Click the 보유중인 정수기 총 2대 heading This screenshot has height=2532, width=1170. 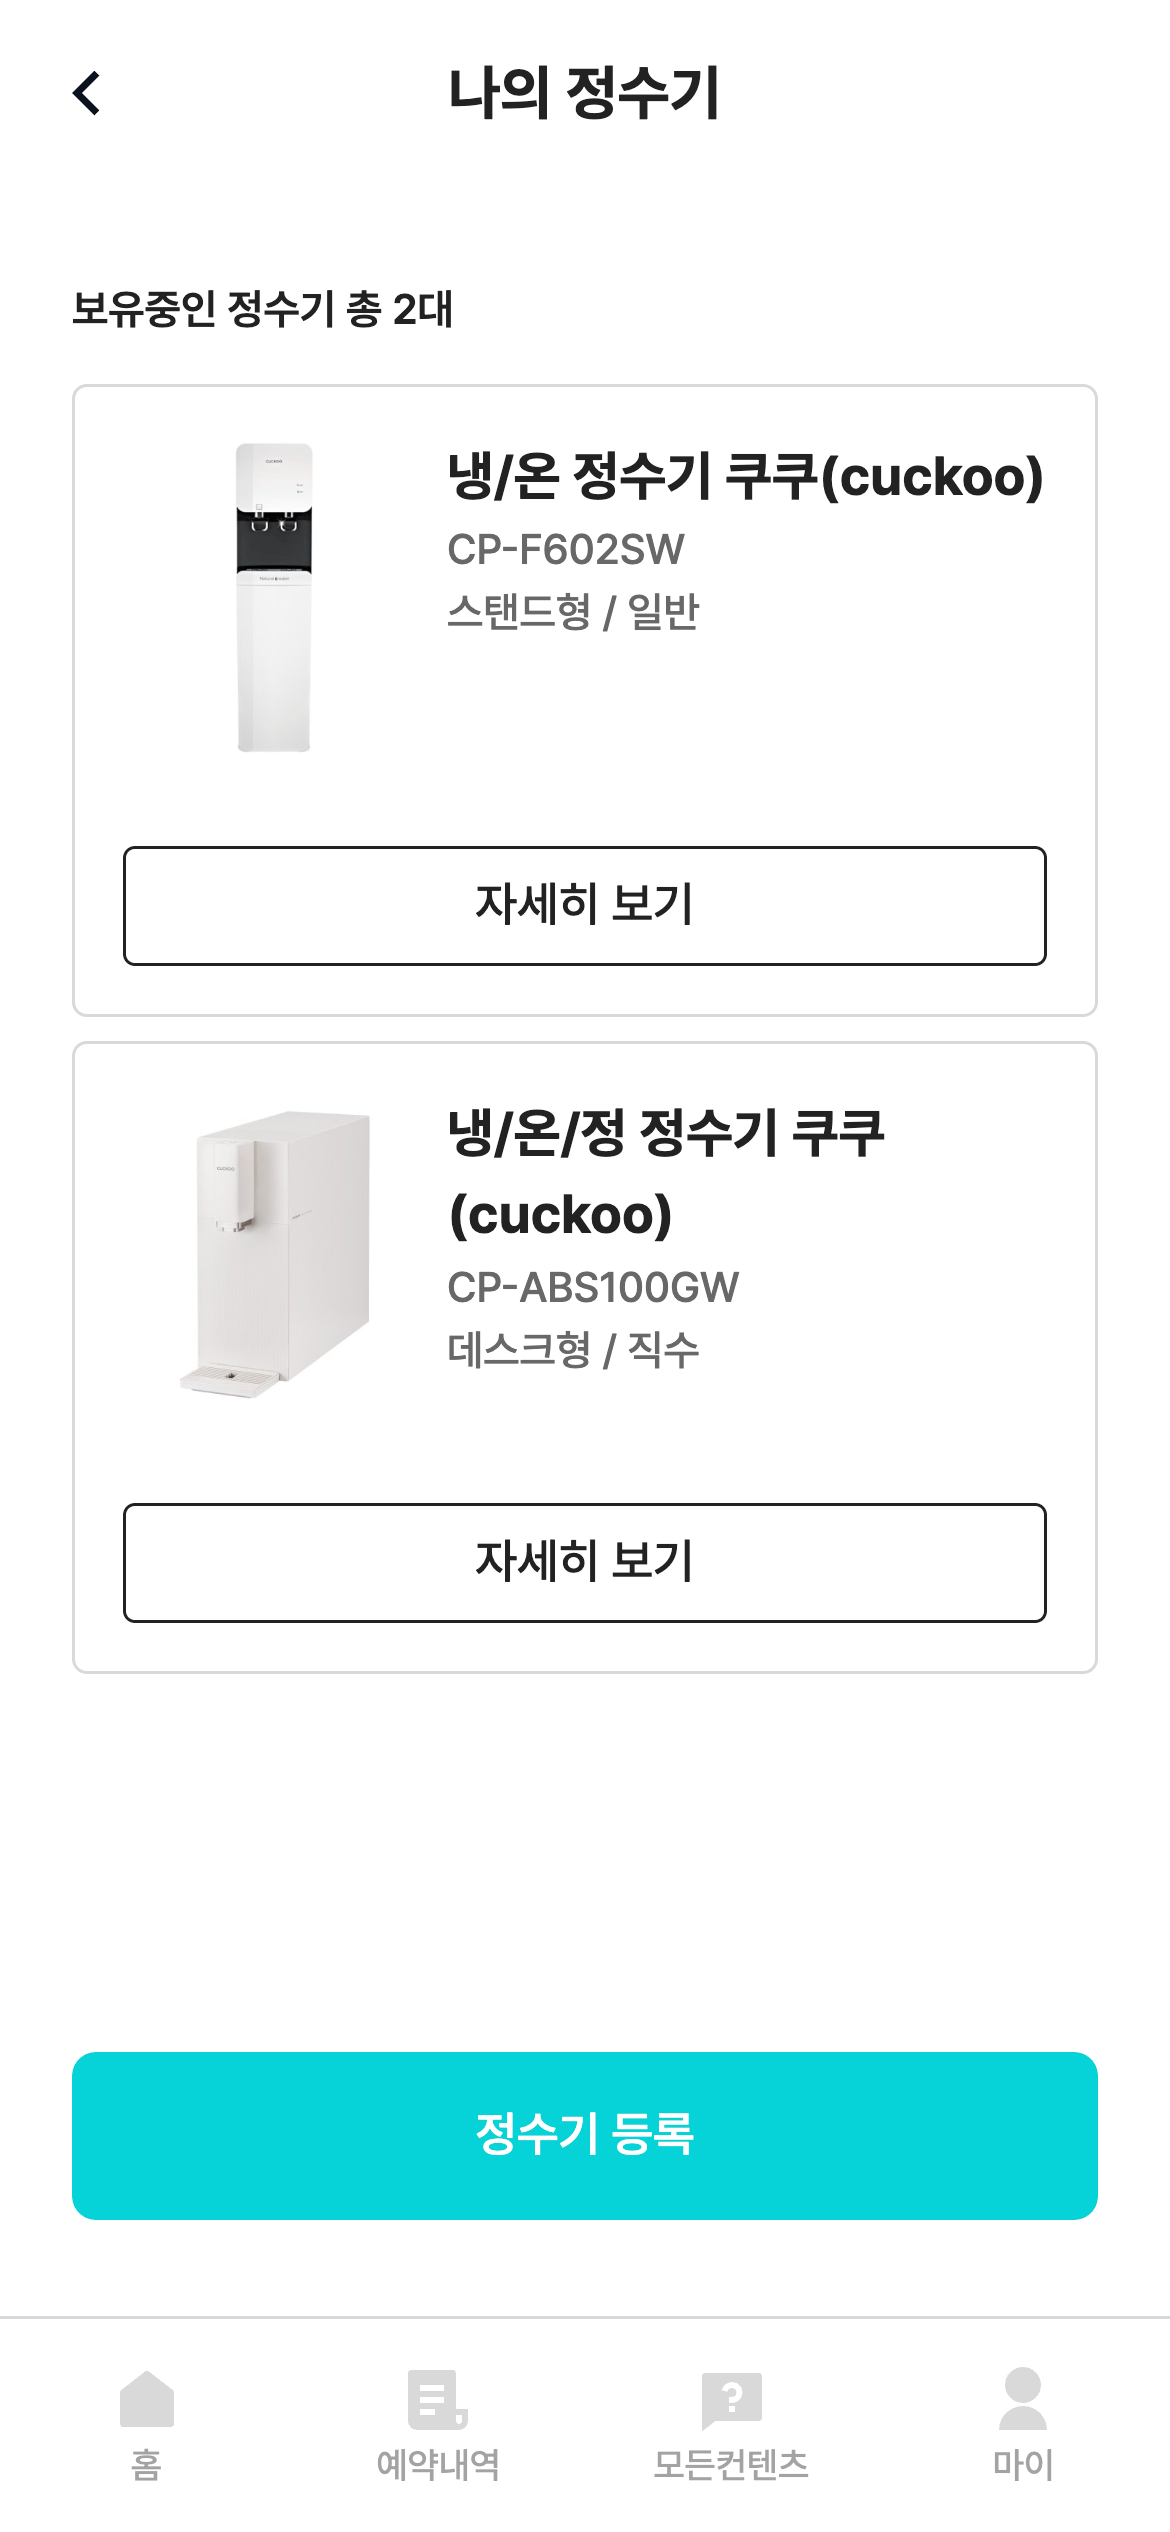(263, 309)
